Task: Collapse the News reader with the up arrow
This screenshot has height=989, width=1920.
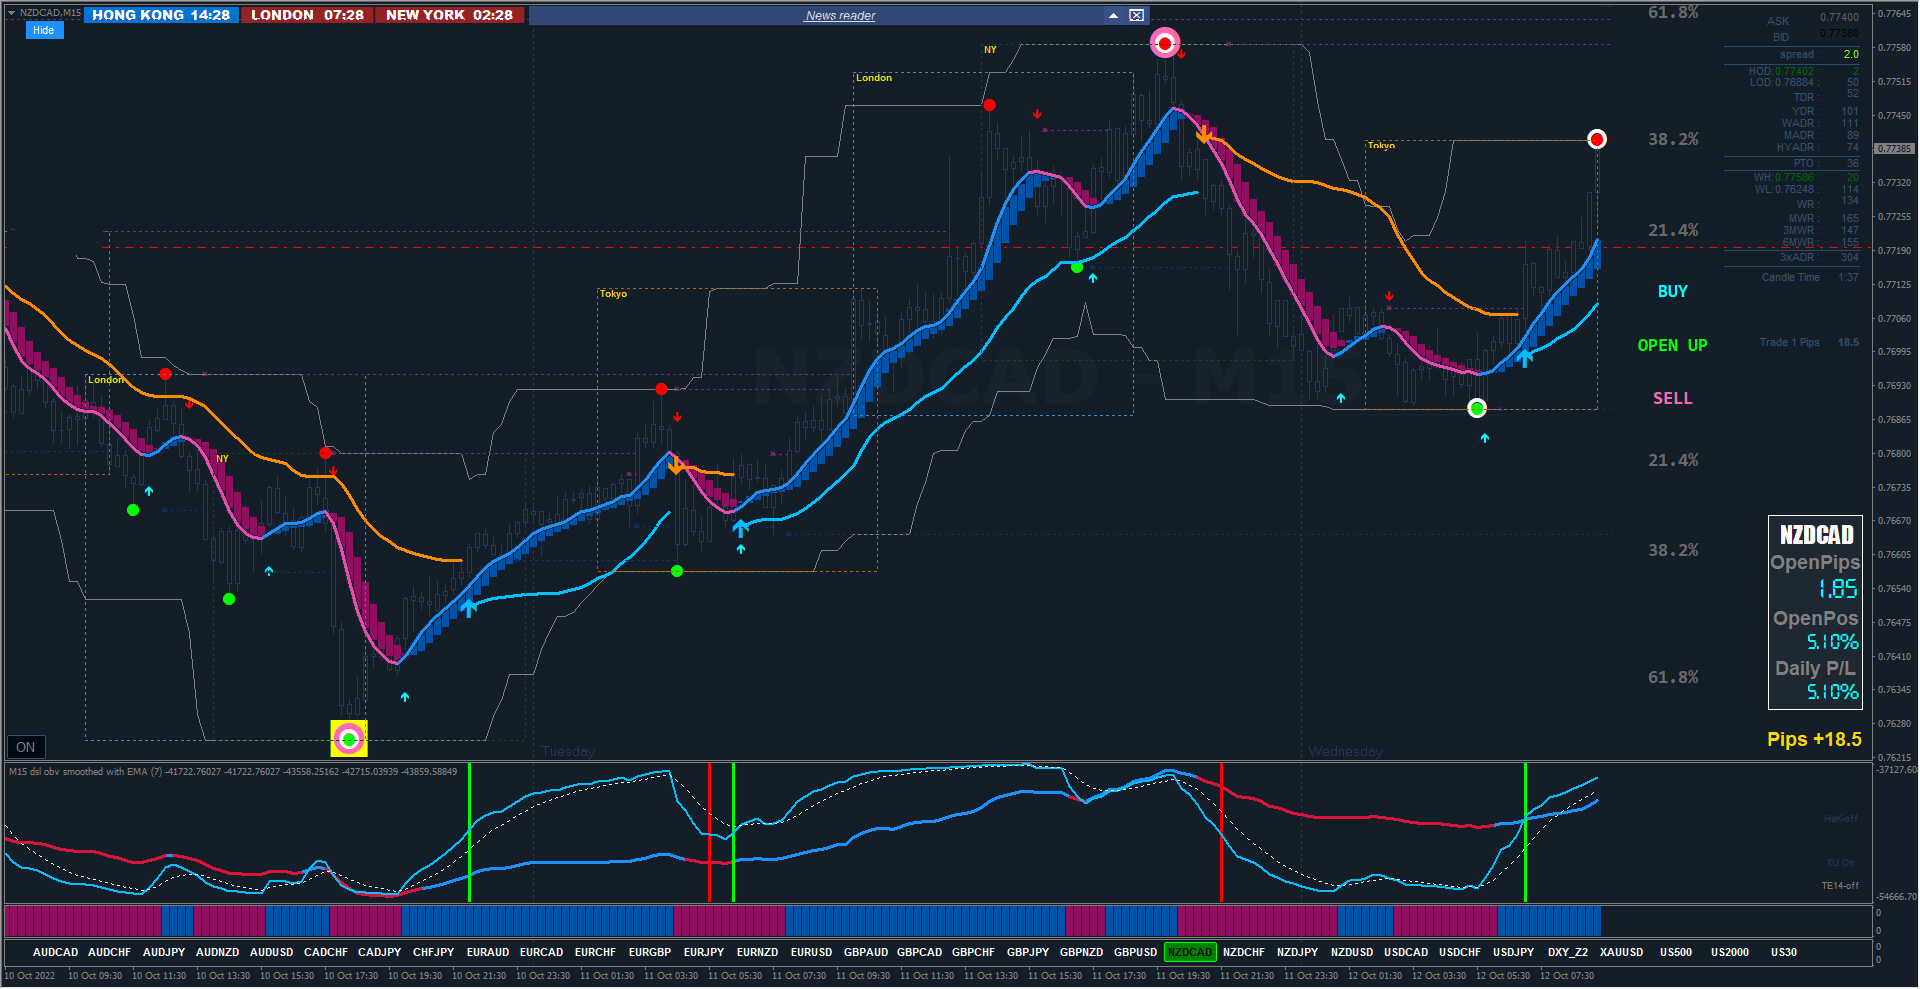Action: 1113,15
